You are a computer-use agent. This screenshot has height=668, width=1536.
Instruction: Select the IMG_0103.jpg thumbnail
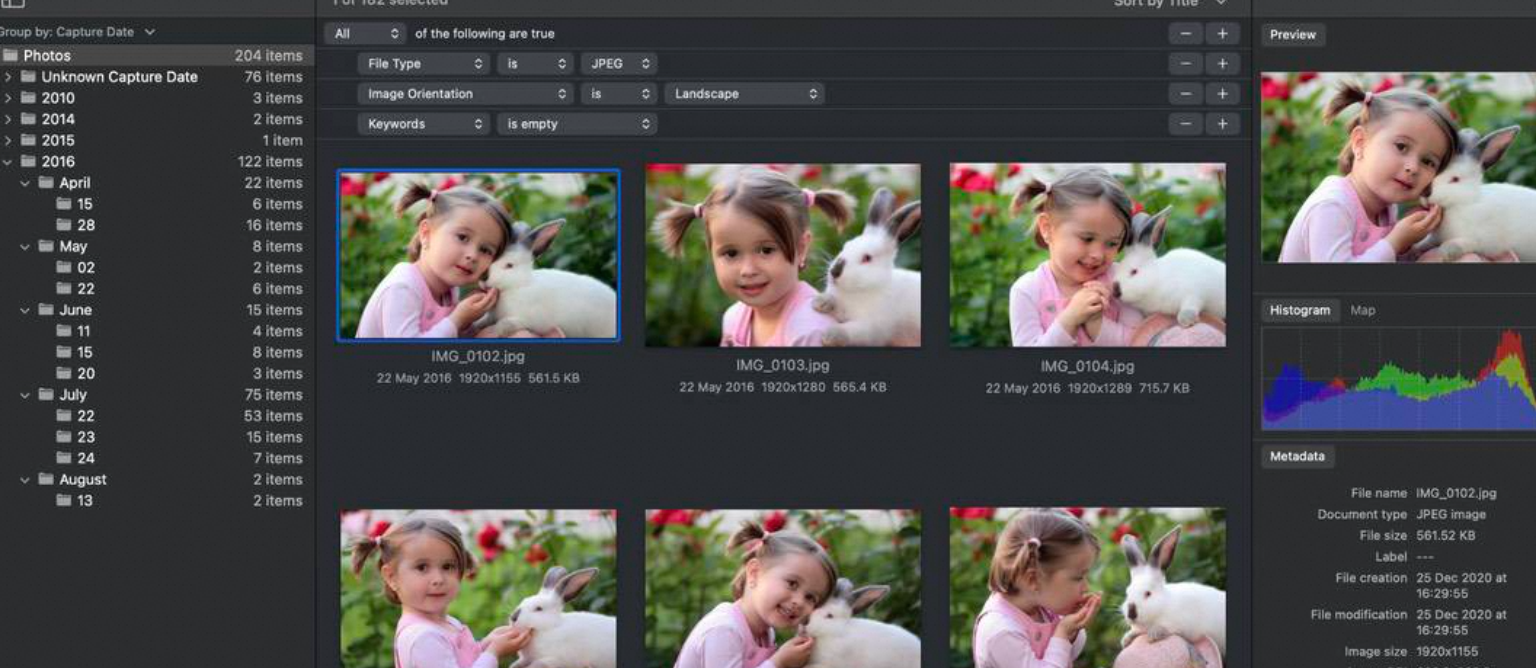pos(783,256)
